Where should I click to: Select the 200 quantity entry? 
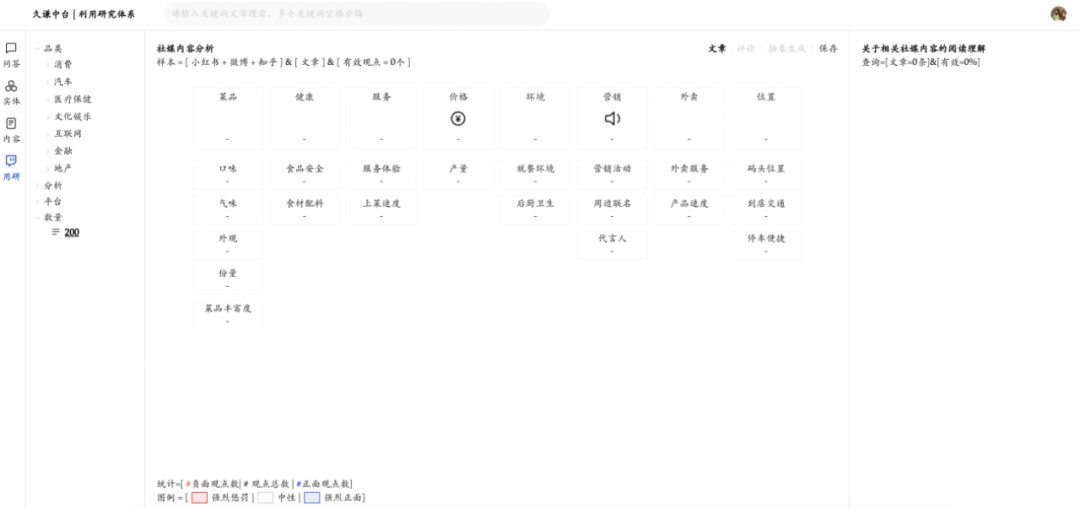point(72,232)
